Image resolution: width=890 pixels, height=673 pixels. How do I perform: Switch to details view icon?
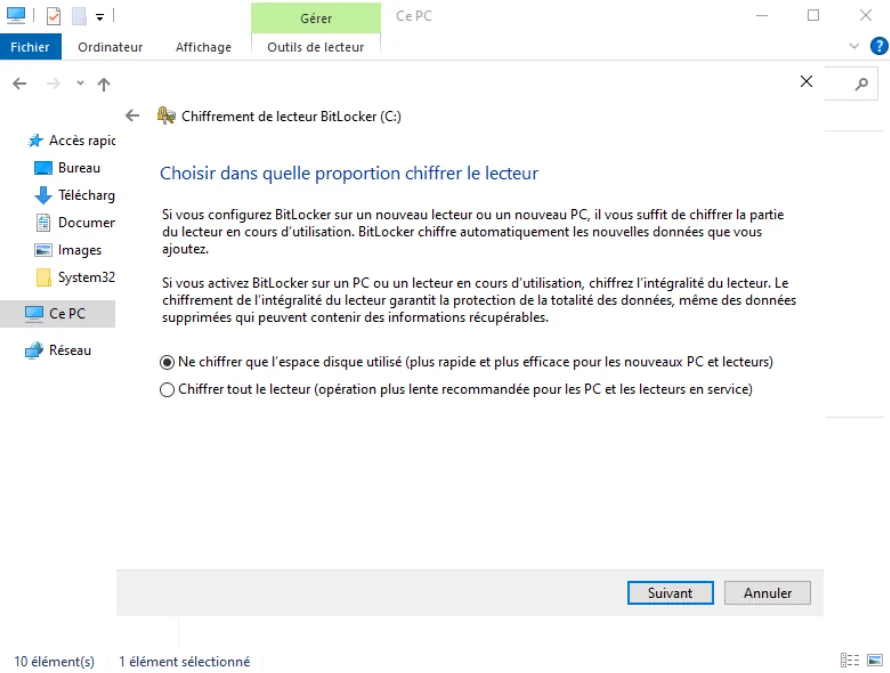tap(850, 660)
